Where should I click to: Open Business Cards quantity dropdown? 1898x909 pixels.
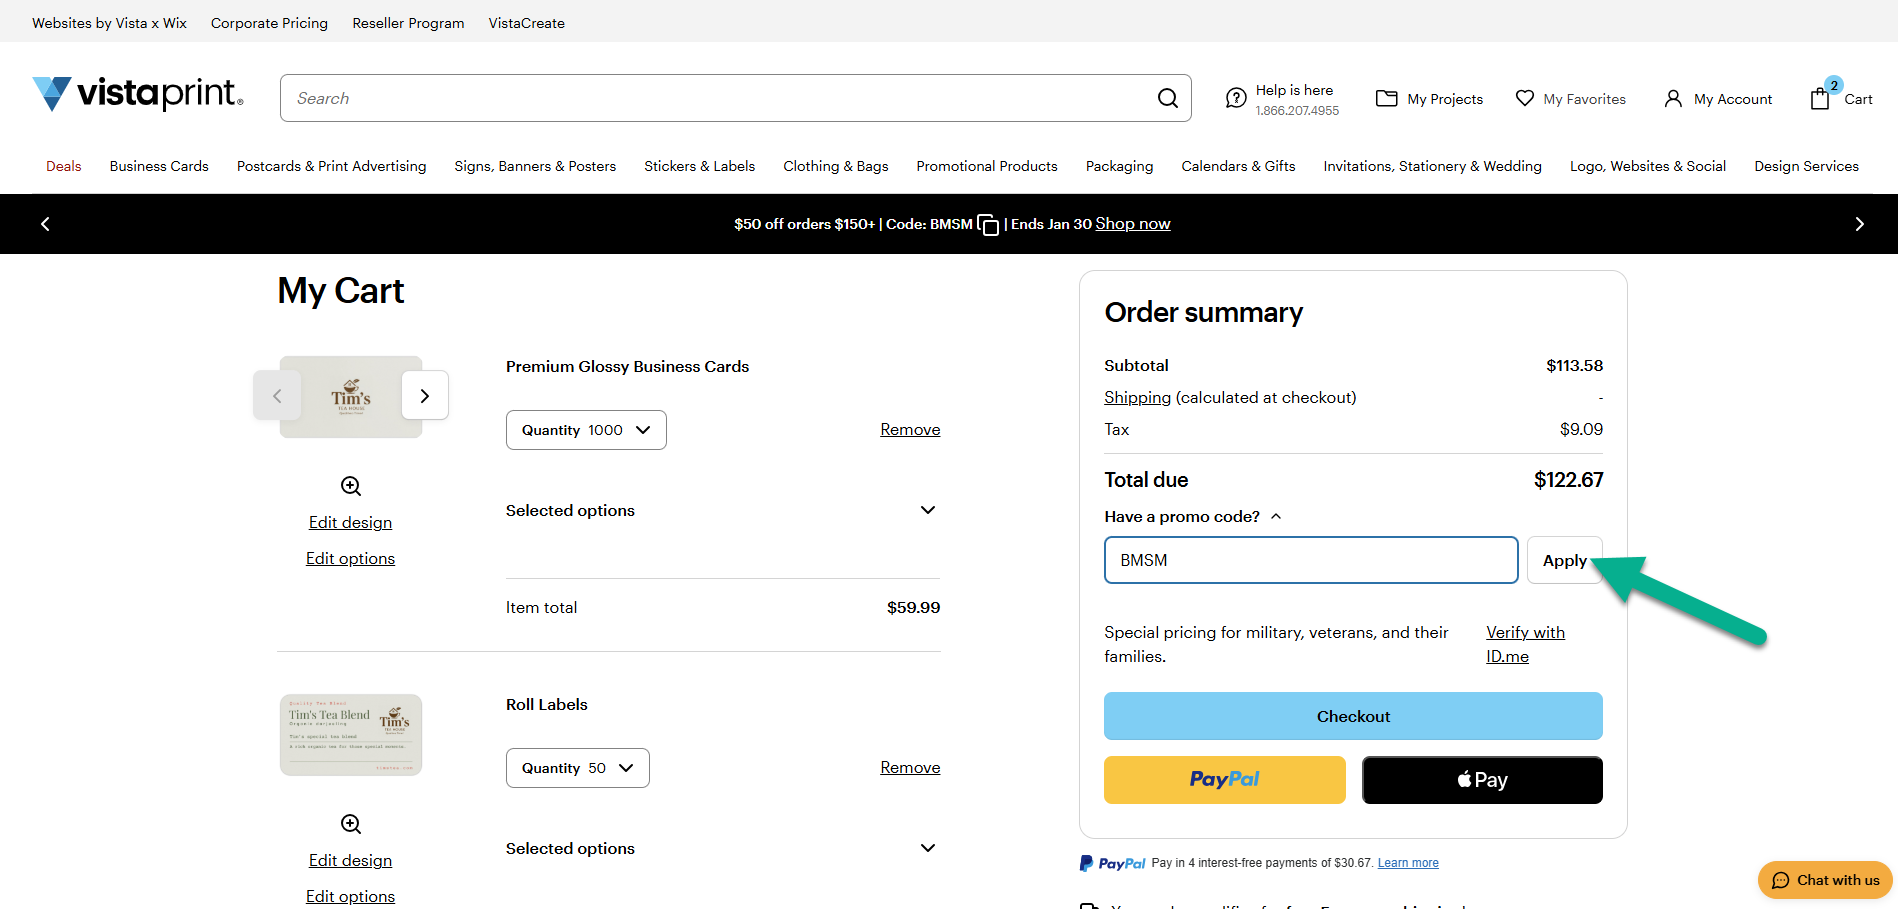click(x=586, y=430)
